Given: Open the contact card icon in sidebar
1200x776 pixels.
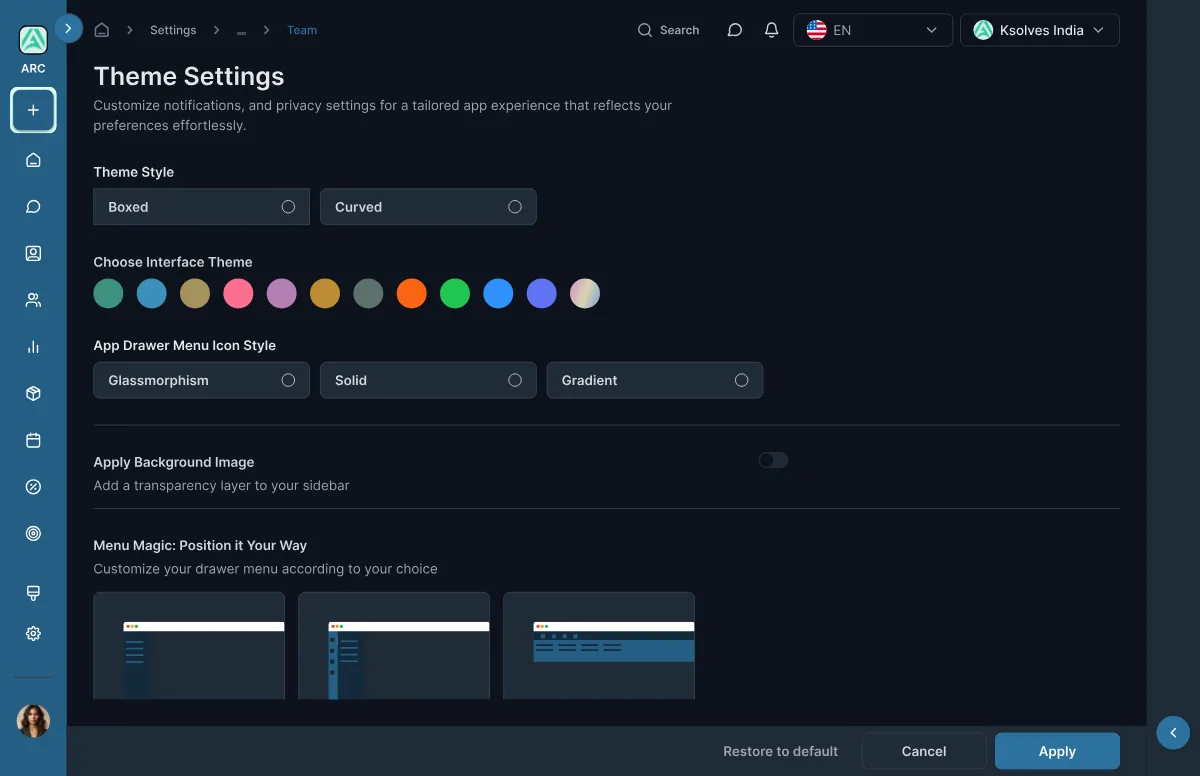Looking at the screenshot, I should pyautogui.click(x=33, y=253).
